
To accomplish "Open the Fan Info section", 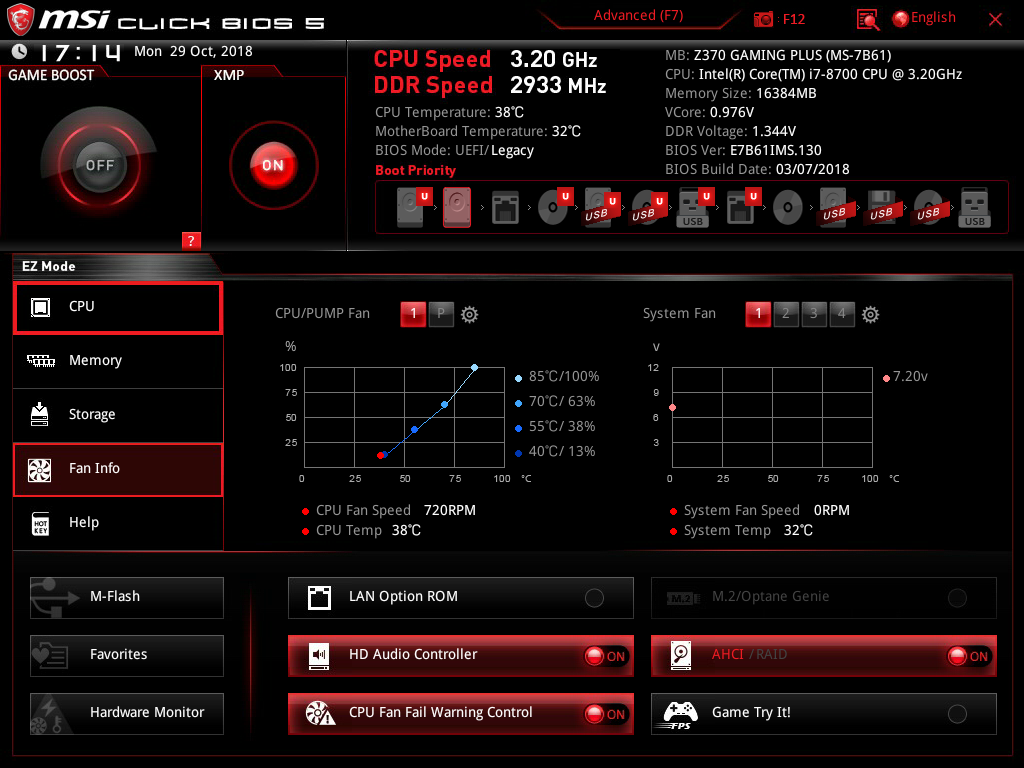I will coord(118,469).
